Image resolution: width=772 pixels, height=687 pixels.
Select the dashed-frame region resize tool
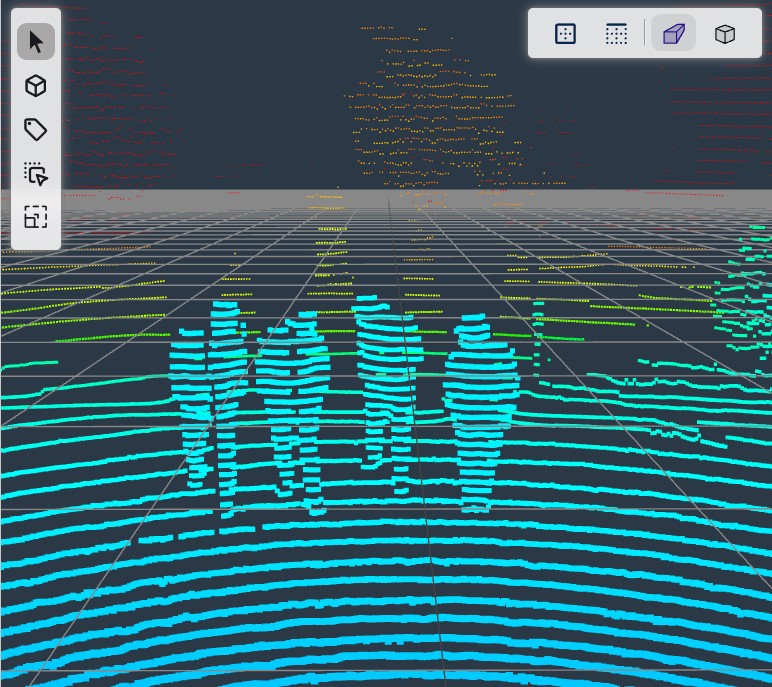(35, 217)
